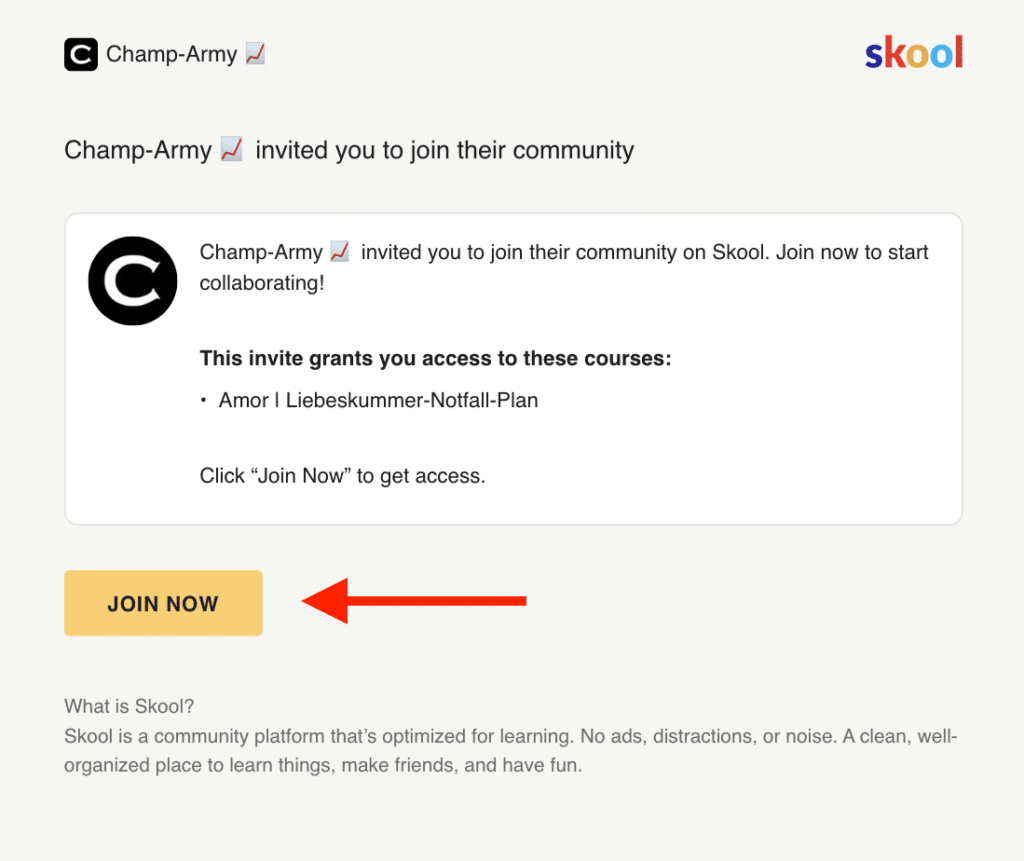The height and width of the screenshot is (861, 1024).
Task: Click the small Champ-Army logo in header
Action: tap(81, 54)
